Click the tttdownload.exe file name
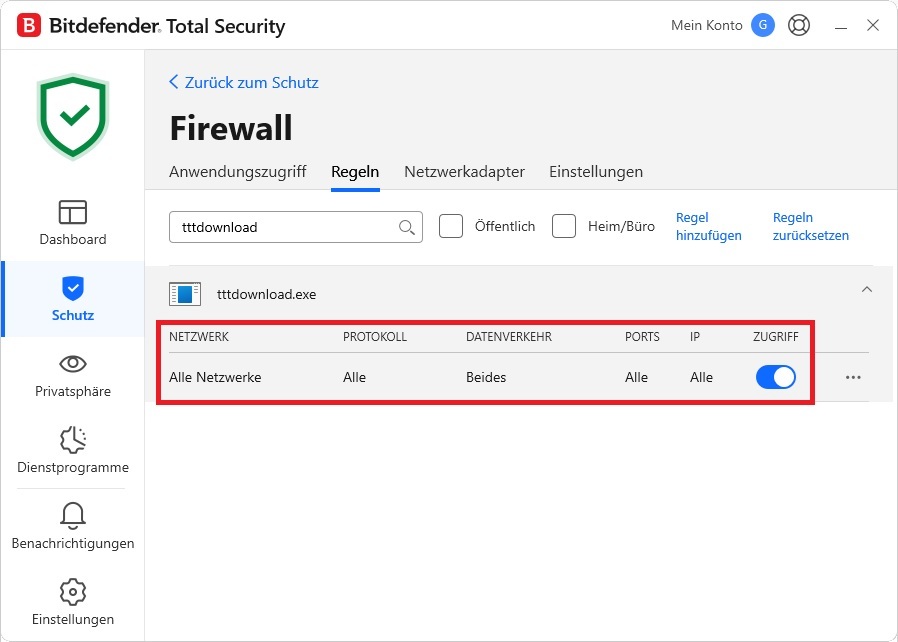Viewport: 898px width, 642px height. click(266, 294)
